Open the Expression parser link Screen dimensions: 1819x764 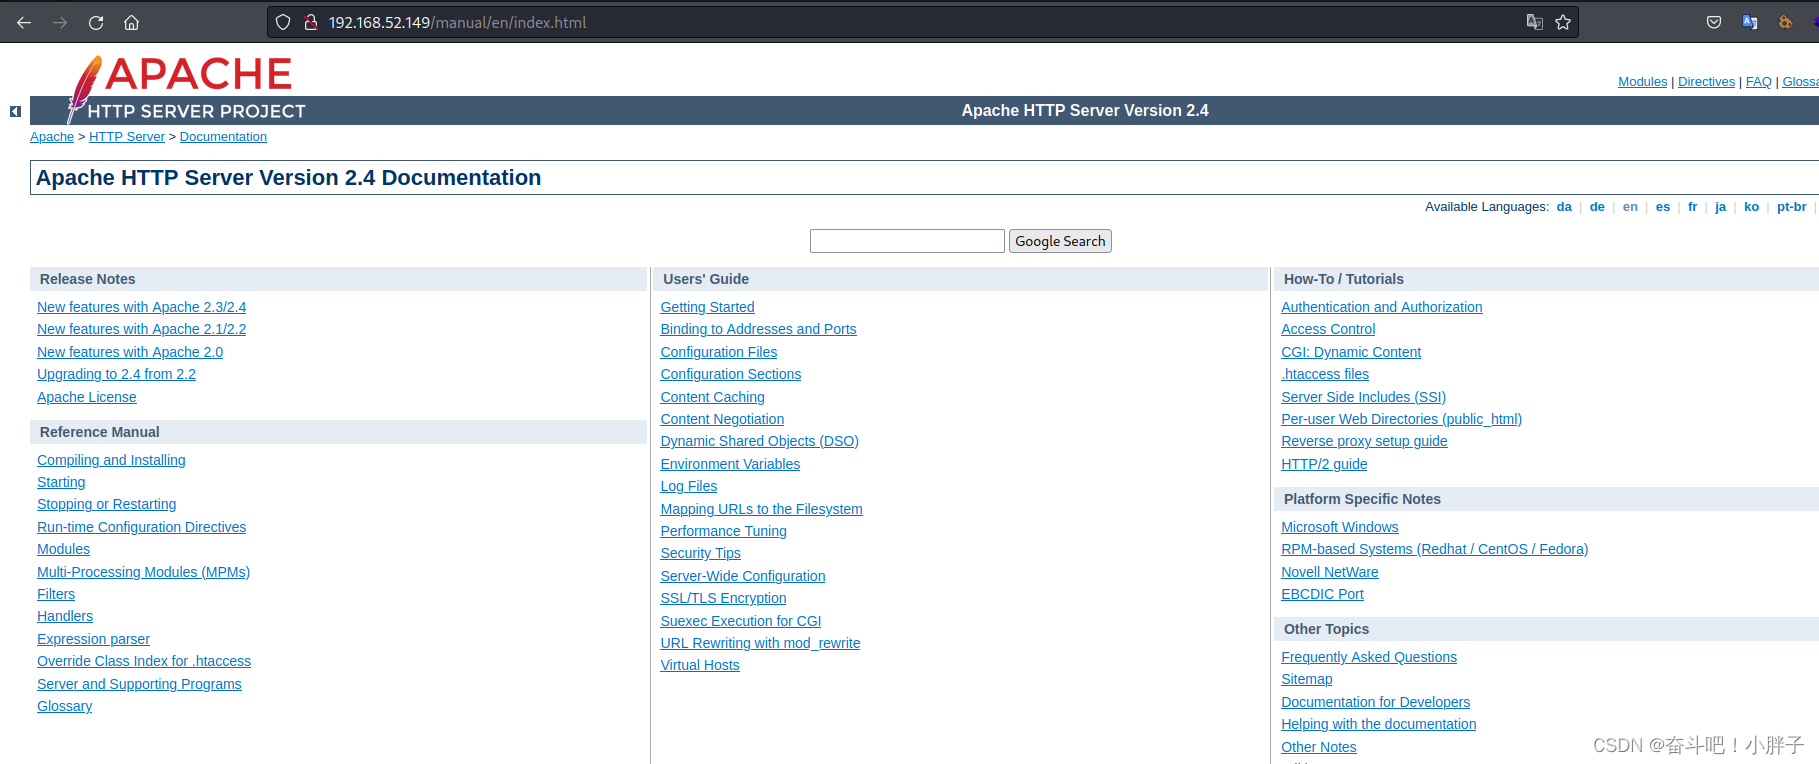pos(93,639)
